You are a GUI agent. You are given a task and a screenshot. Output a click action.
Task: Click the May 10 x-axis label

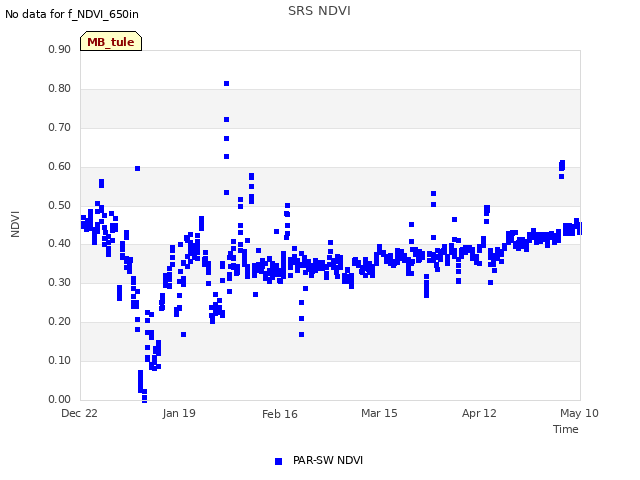coord(579,413)
